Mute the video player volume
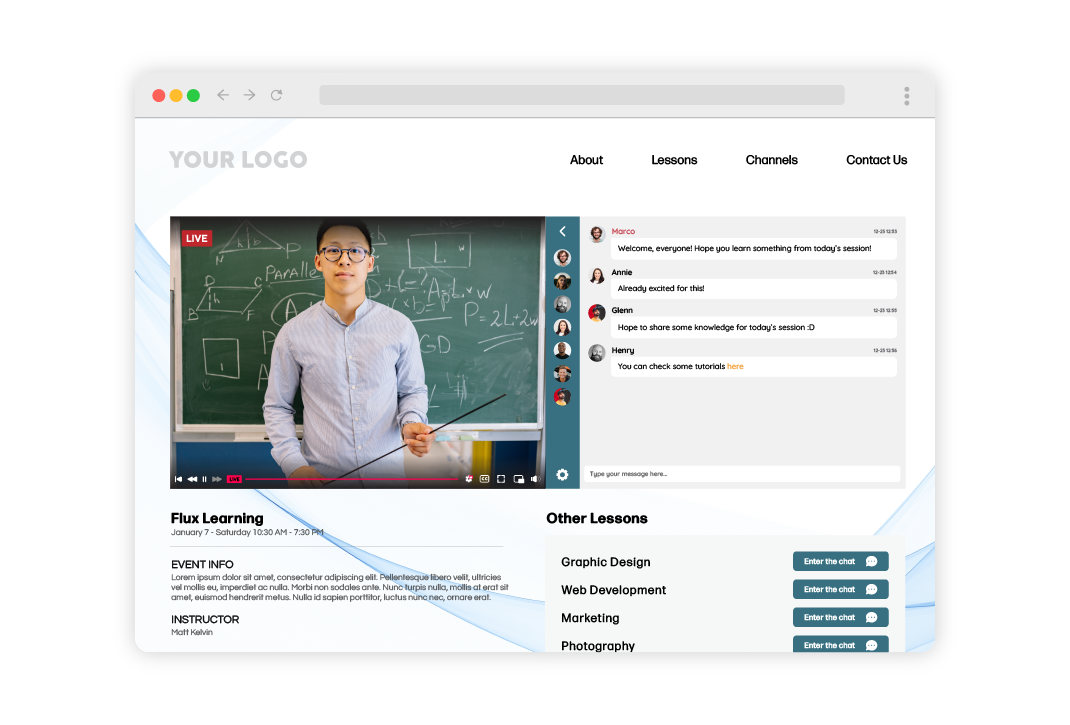 pos(535,479)
